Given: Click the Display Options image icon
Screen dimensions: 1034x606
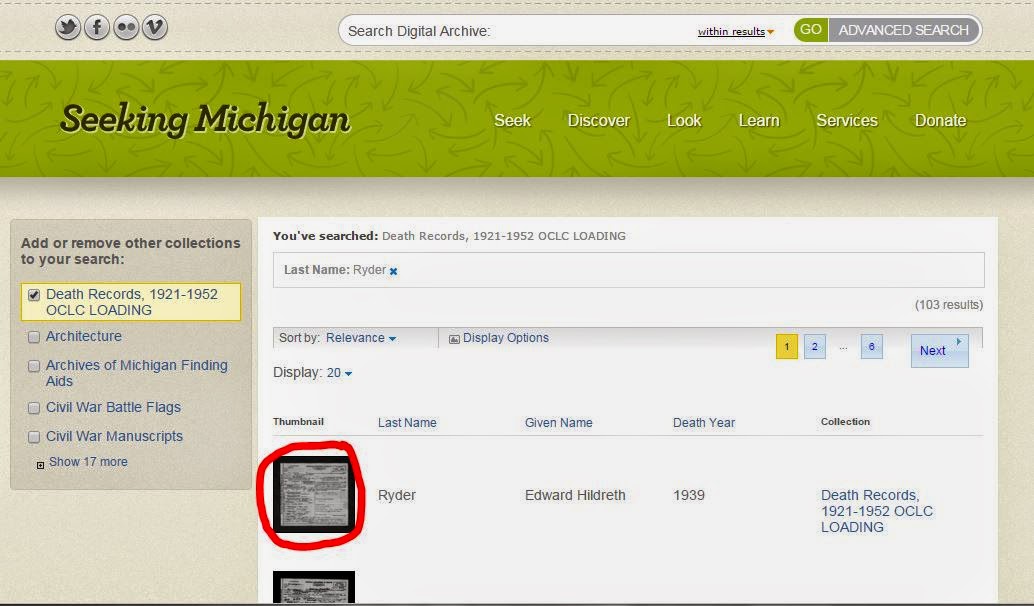Looking at the screenshot, I should pos(454,339).
